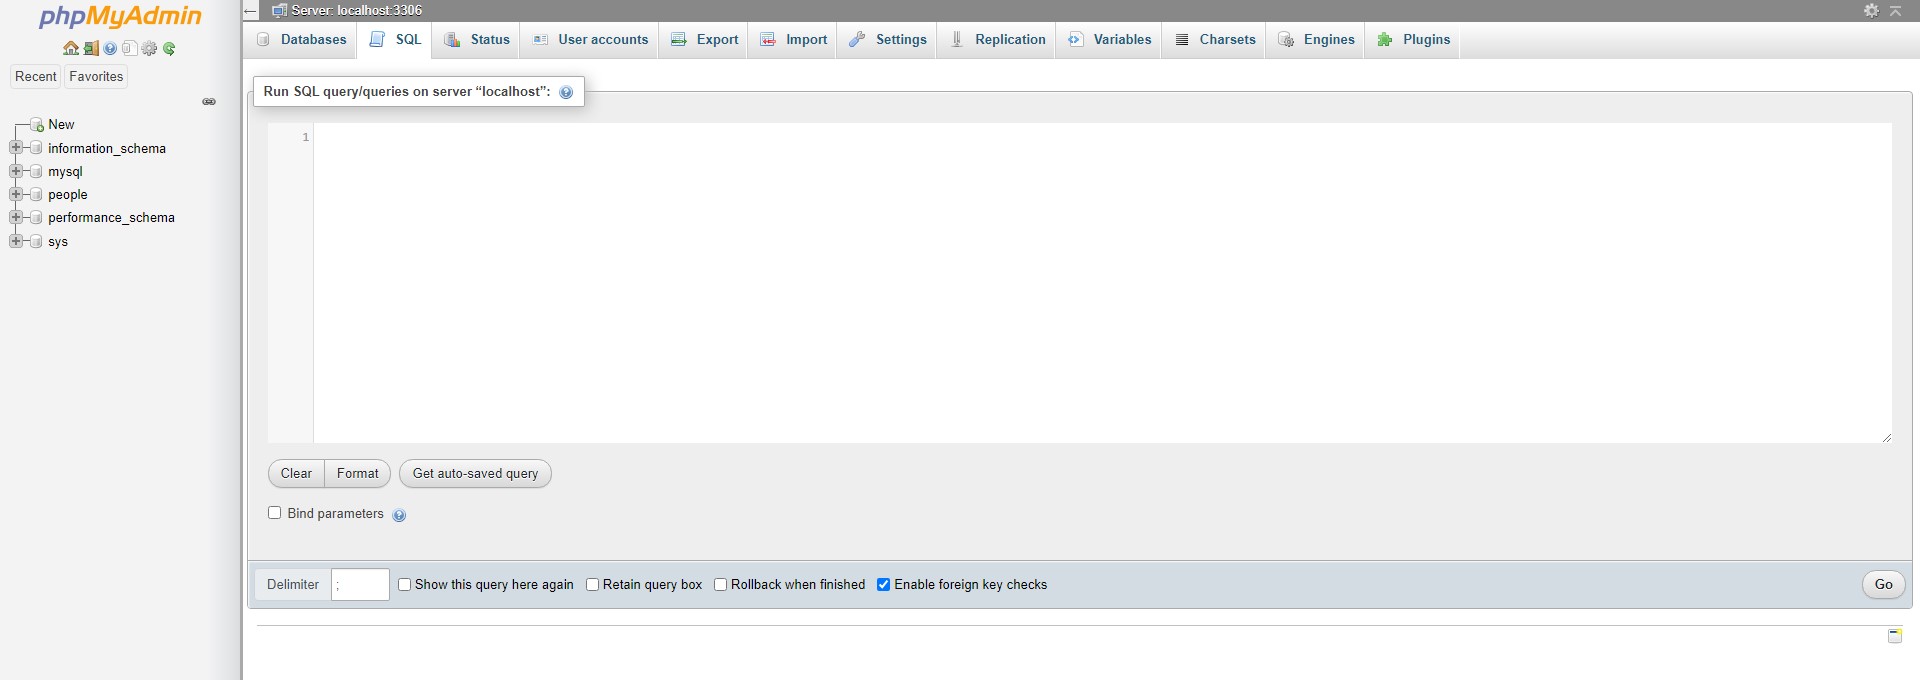Open help icon beside Bind parameters
The height and width of the screenshot is (680, 1920).
click(x=399, y=515)
